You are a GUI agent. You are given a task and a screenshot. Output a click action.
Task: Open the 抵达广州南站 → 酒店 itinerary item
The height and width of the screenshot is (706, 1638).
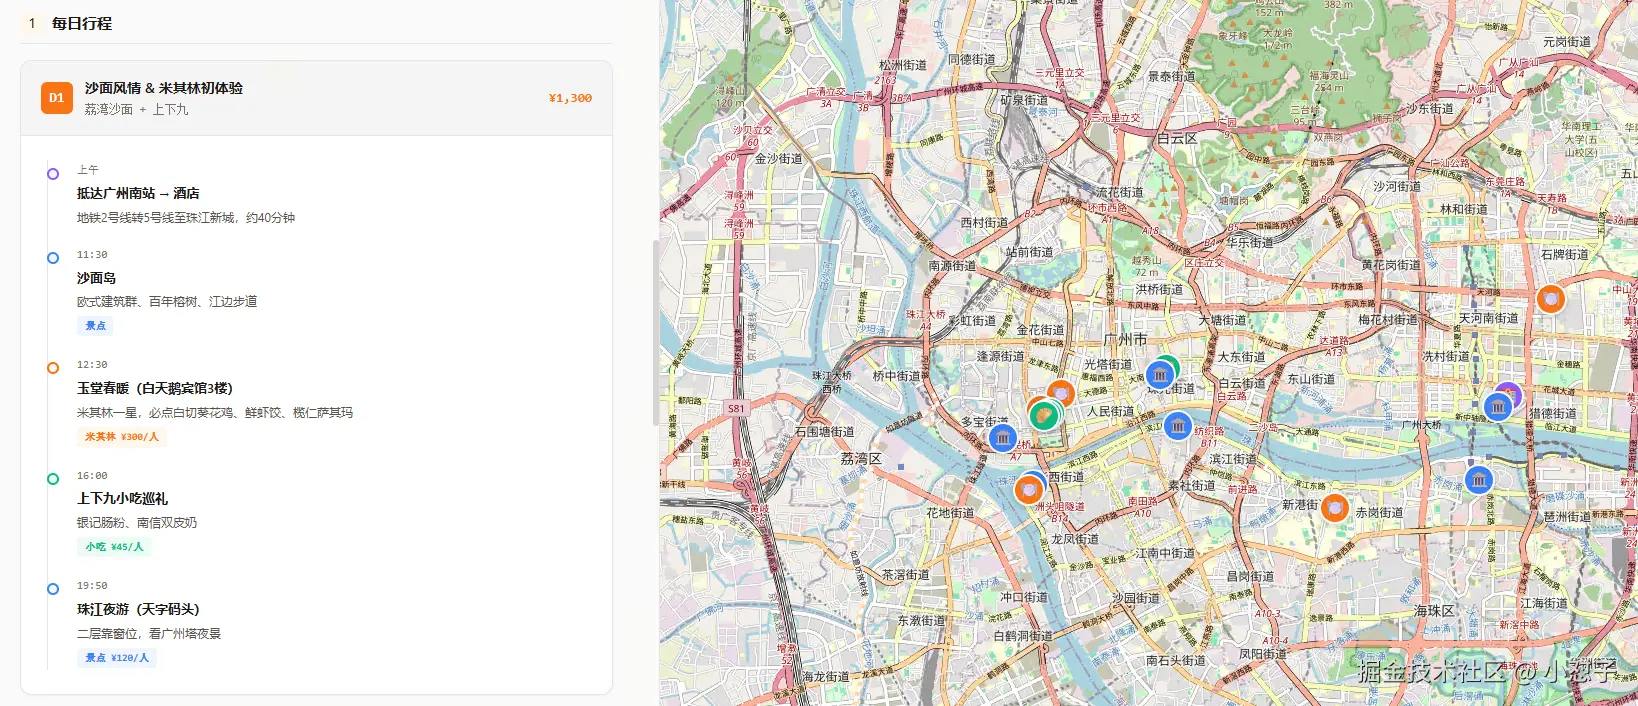(x=138, y=193)
